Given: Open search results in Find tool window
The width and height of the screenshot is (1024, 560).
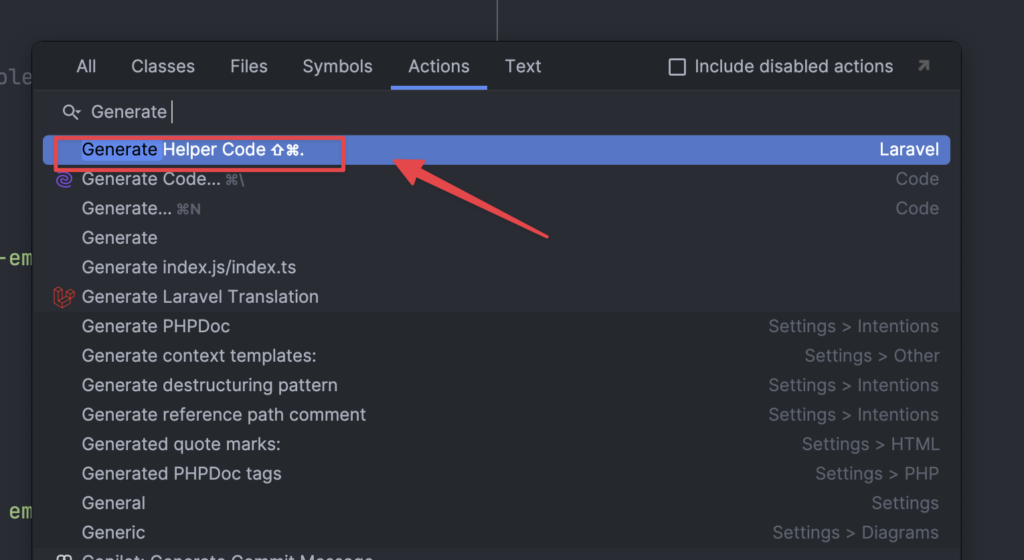Looking at the screenshot, I should pyautogui.click(x=923, y=66).
